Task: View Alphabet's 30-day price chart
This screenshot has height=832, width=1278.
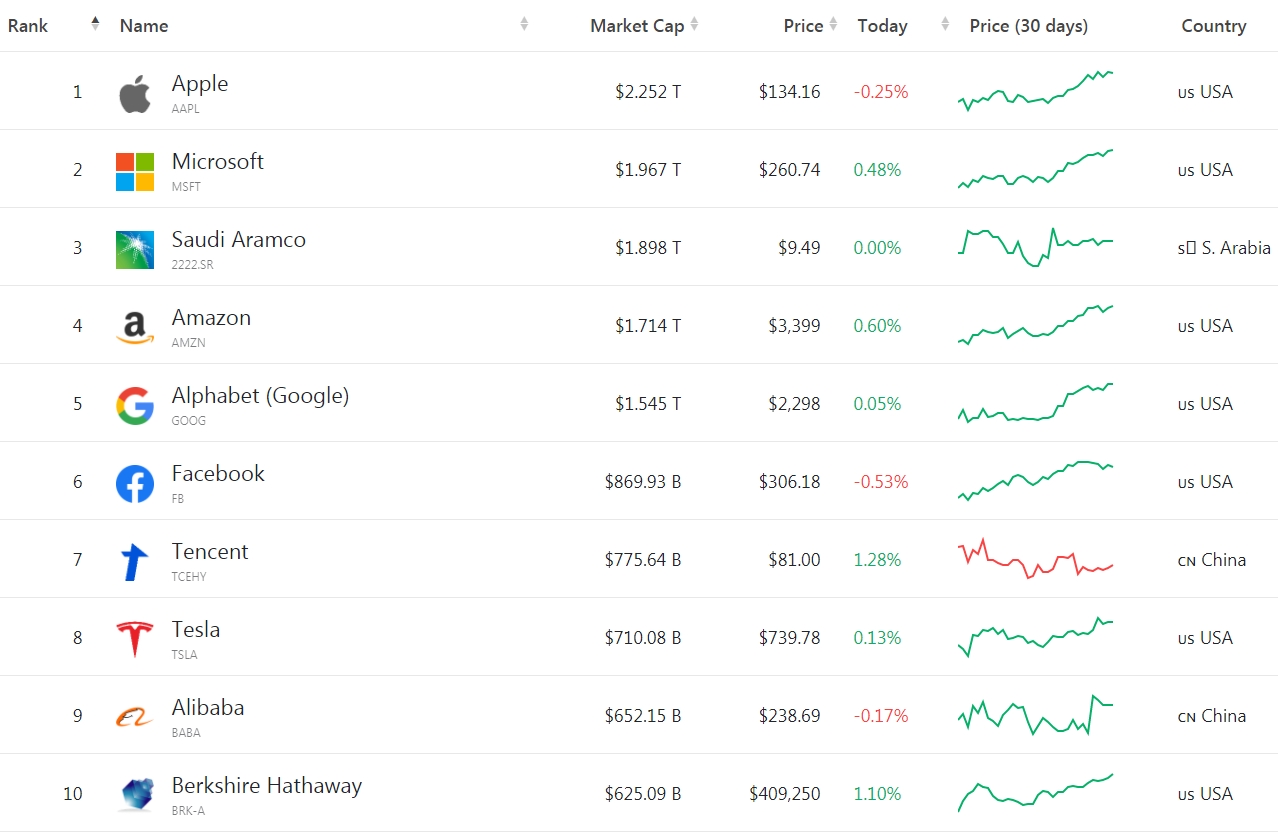Action: point(1035,403)
